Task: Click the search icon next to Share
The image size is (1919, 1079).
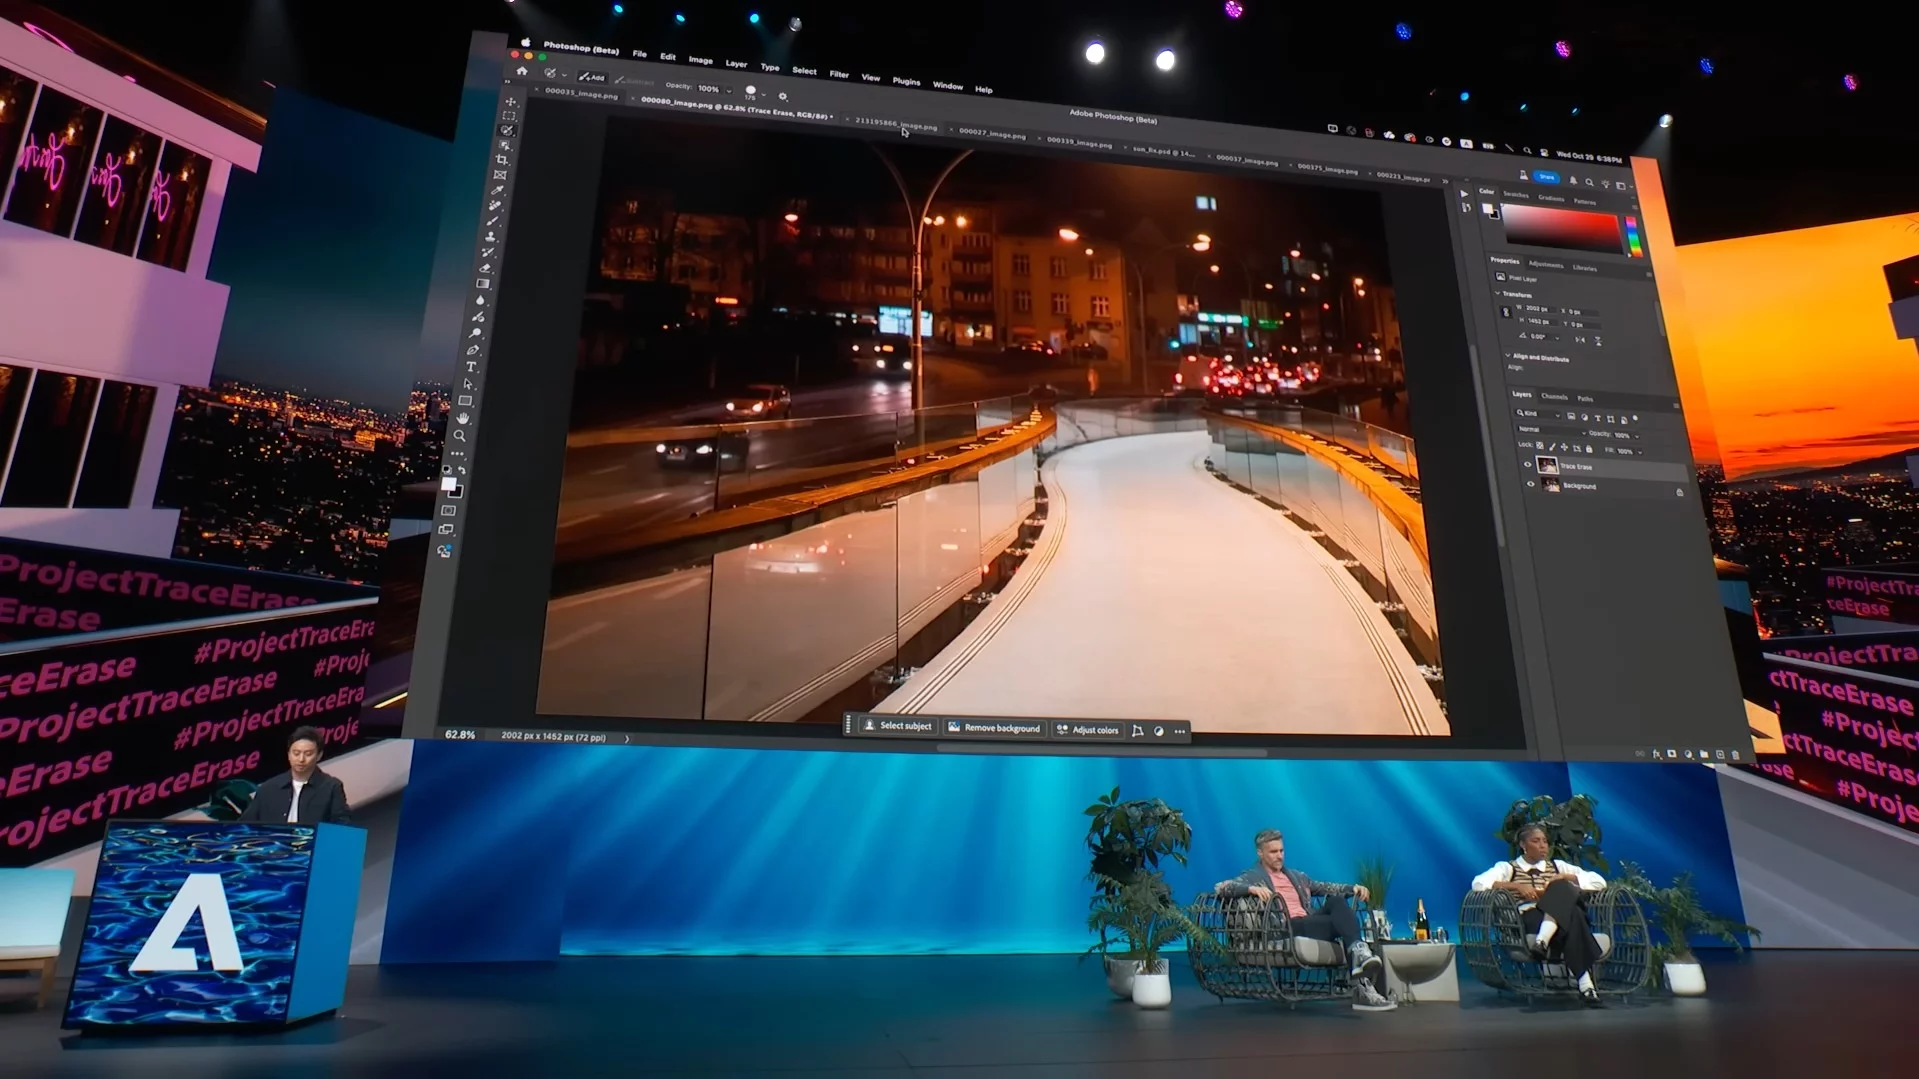Action: [1589, 182]
